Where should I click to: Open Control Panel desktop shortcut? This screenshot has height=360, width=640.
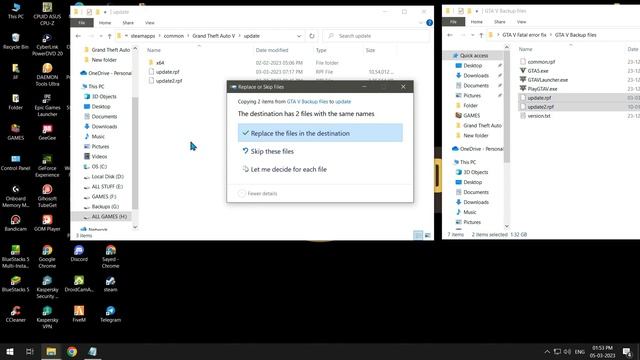click(x=16, y=162)
